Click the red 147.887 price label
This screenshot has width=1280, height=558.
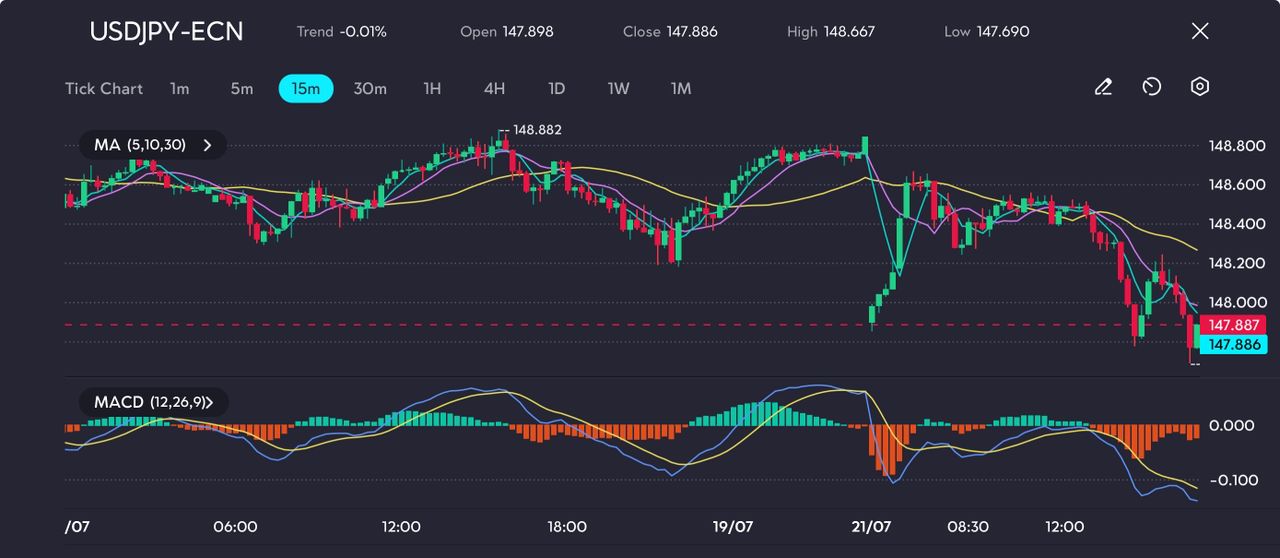pyautogui.click(x=1232, y=325)
